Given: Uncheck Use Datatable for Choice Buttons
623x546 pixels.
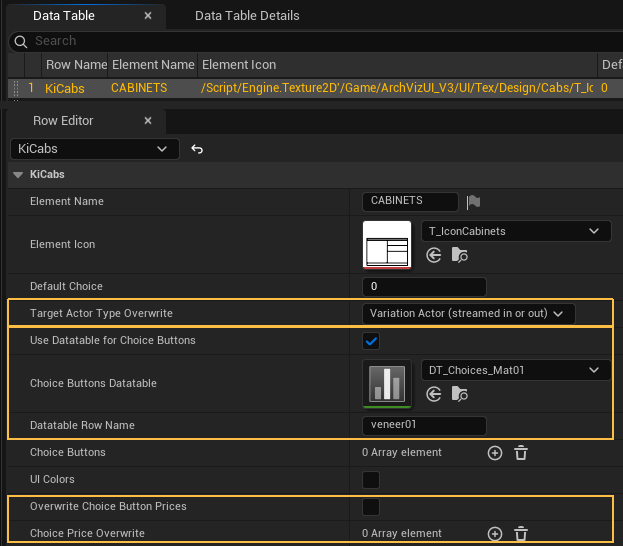Looking at the screenshot, I should point(371,341).
